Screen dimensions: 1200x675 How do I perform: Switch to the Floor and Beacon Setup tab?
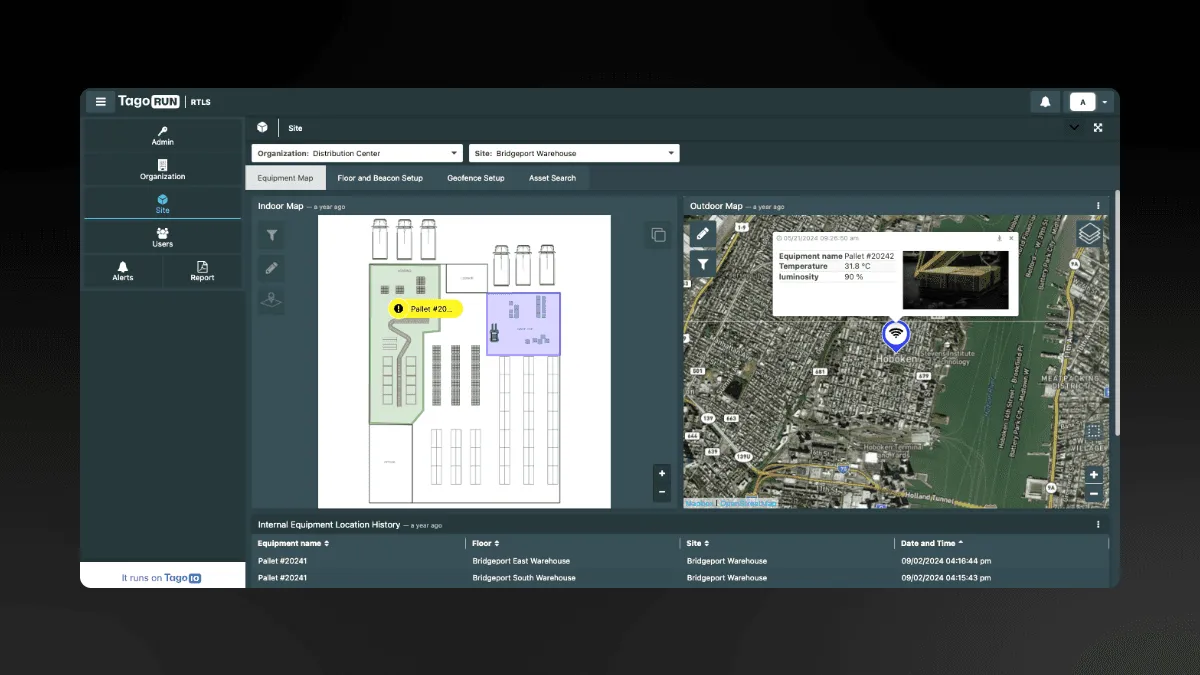(x=380, y=177)
